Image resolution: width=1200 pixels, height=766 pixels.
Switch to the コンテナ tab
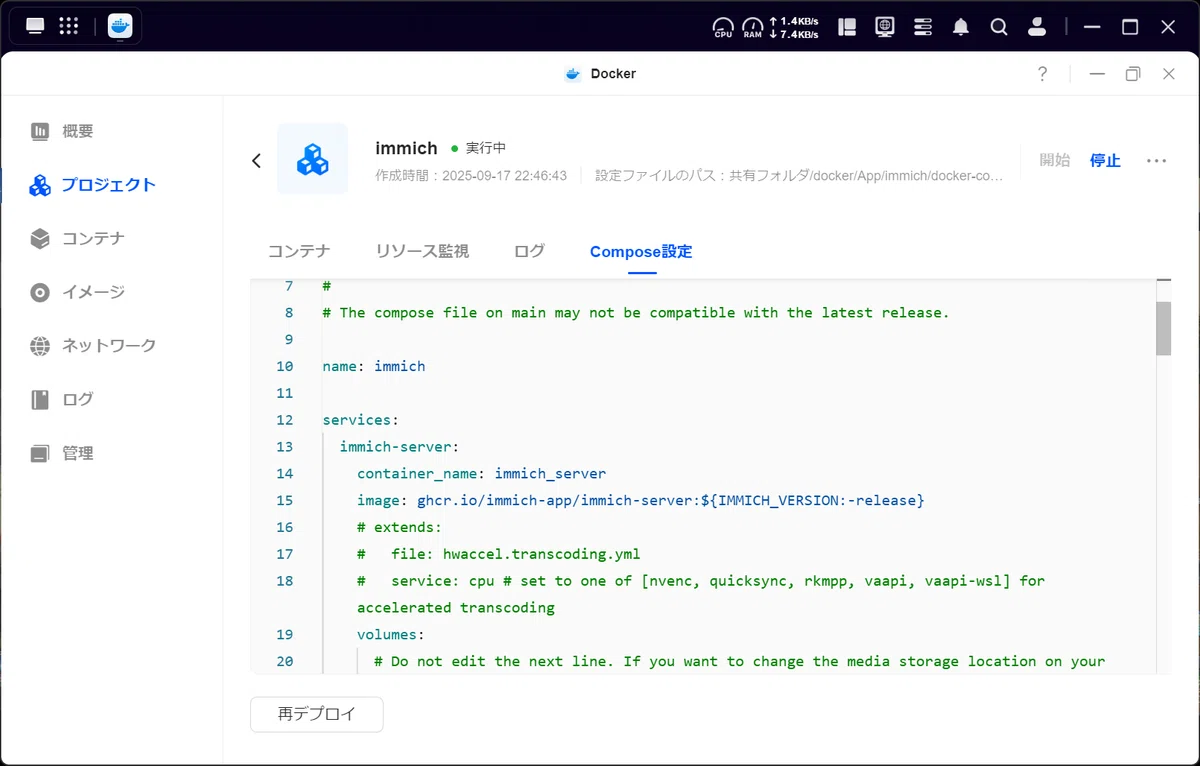pyautogui.click(x=299, y=252)
